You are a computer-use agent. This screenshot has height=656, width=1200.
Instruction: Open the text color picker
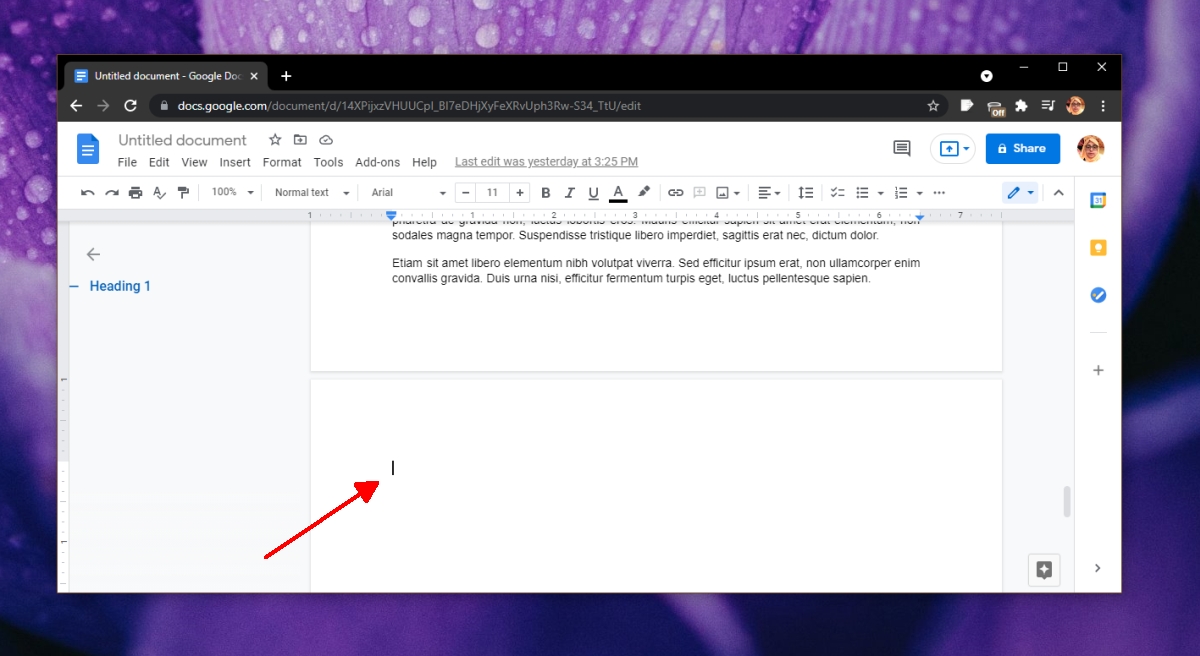[x=618, y=192]
